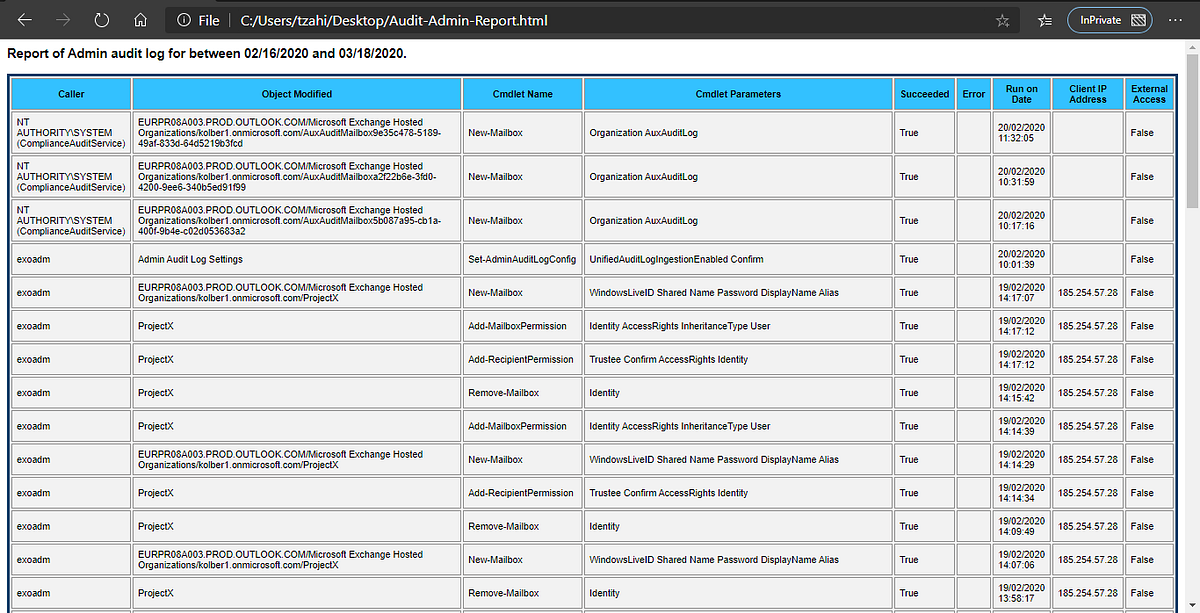This screenshot has height=613, width=1200.
Task: Click the Run on Date column header
Action: pos(1021,94)
